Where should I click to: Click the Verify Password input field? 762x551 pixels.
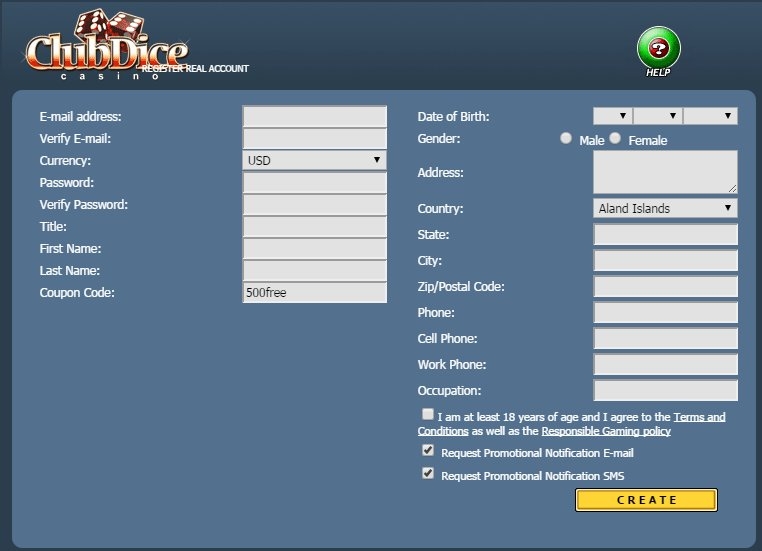(314, 204)
